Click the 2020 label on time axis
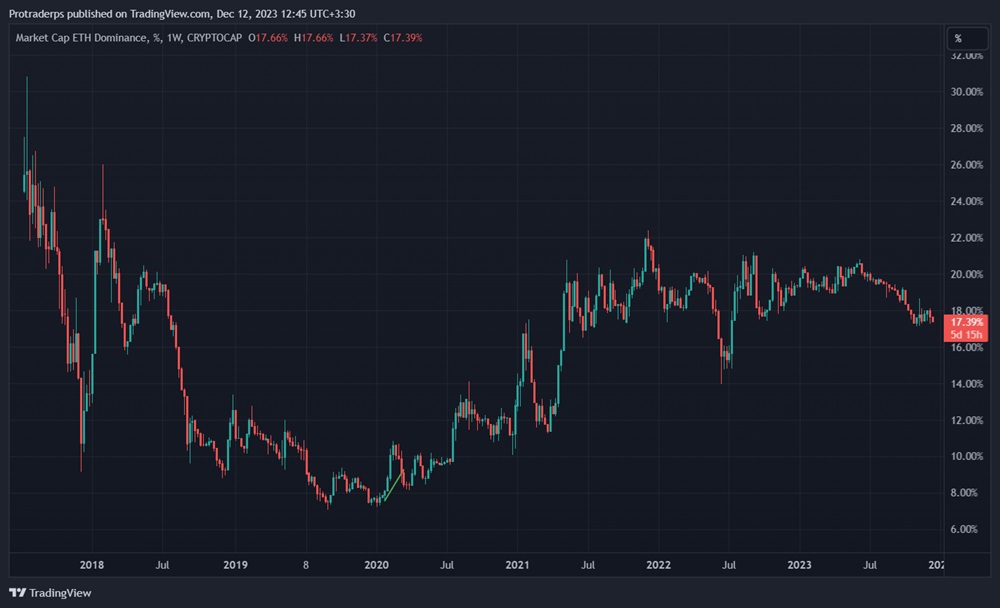This screenshot has height=608, width=1000. (376, 565)
